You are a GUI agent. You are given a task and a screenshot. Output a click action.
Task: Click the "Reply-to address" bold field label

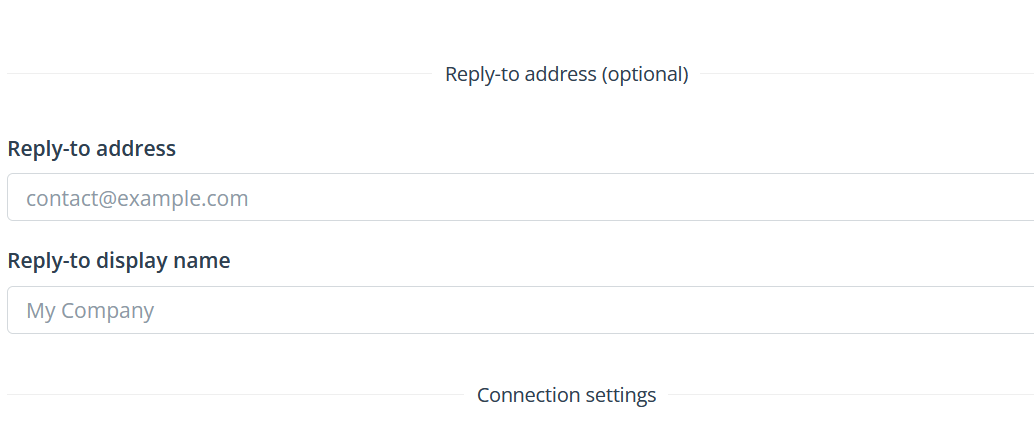[x=92, y=149]
